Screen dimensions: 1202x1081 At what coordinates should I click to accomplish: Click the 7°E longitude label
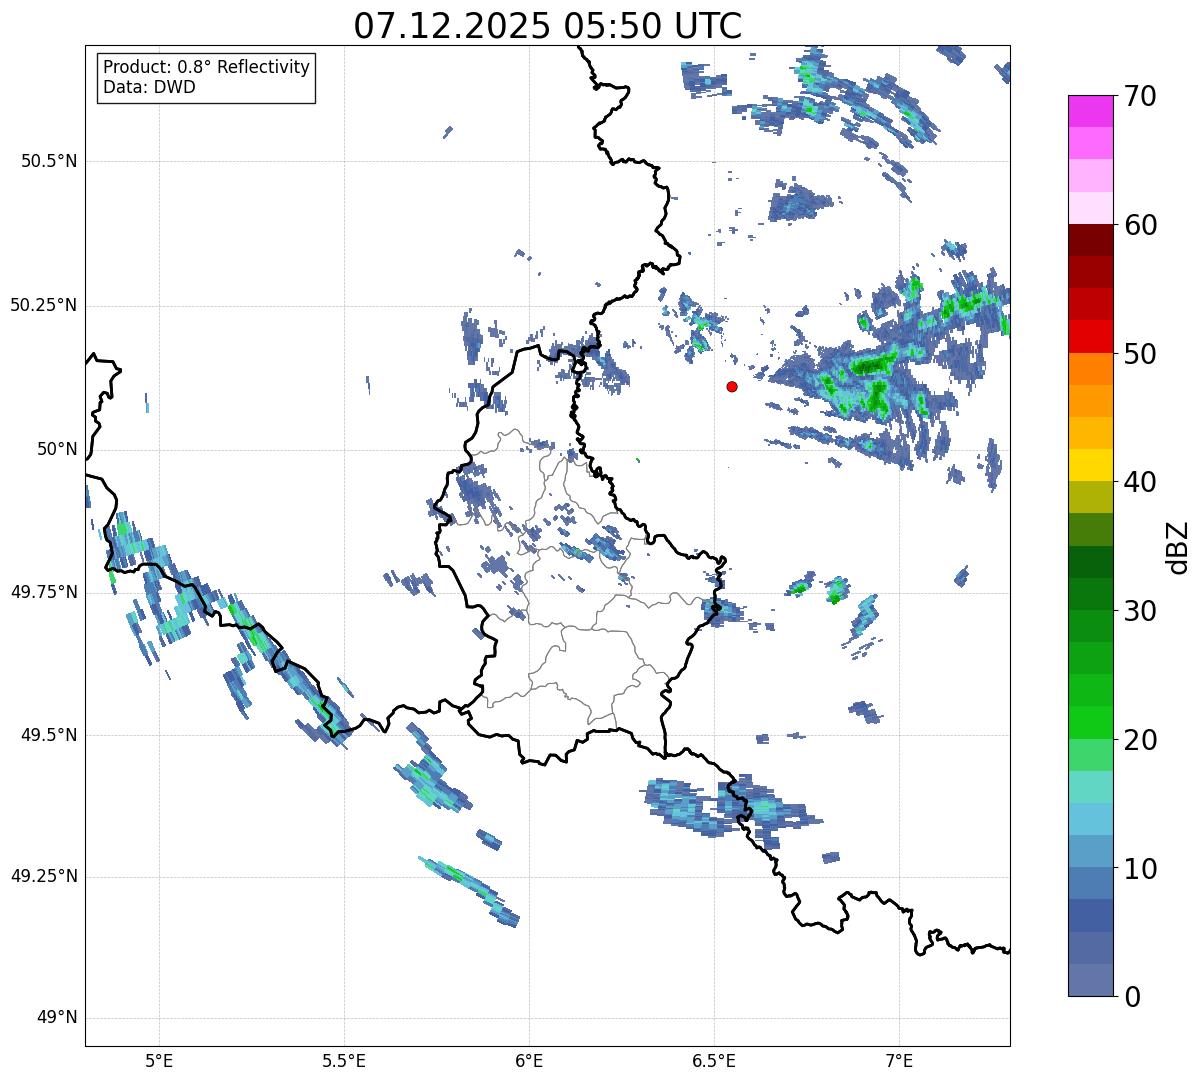[x=899, y=1060]
